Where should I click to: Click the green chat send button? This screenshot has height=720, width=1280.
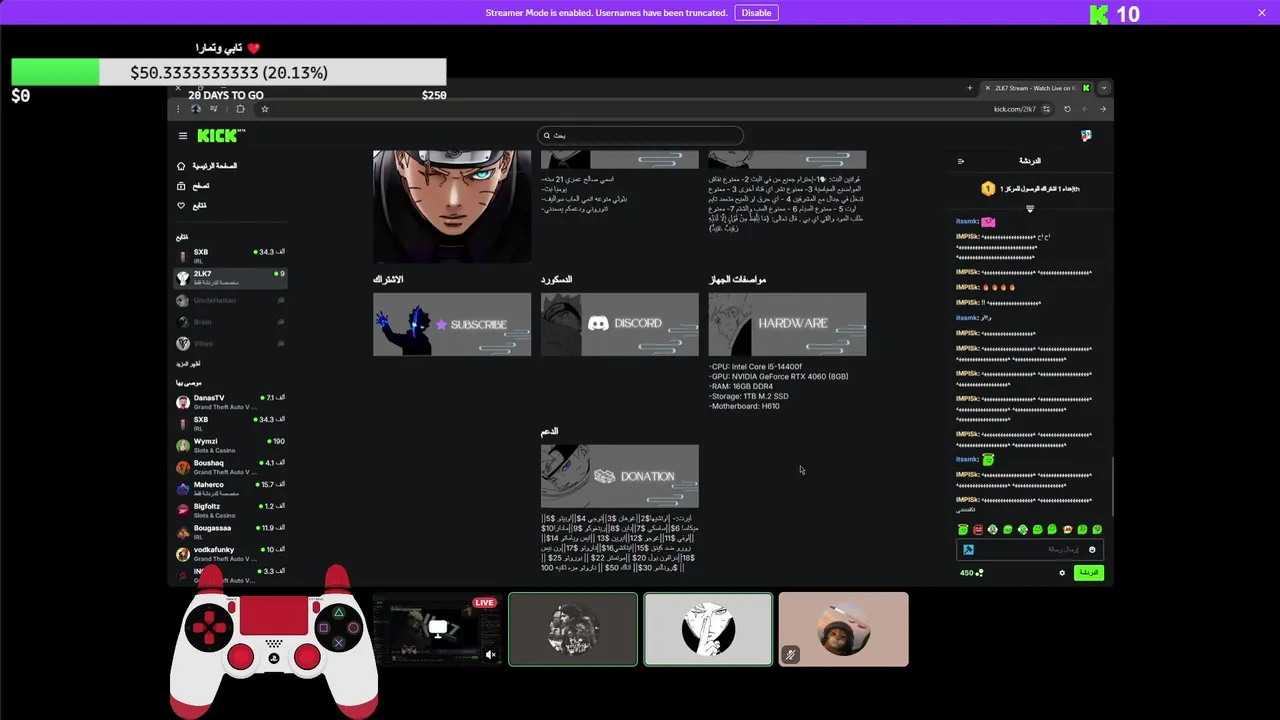click(1089, 573)
